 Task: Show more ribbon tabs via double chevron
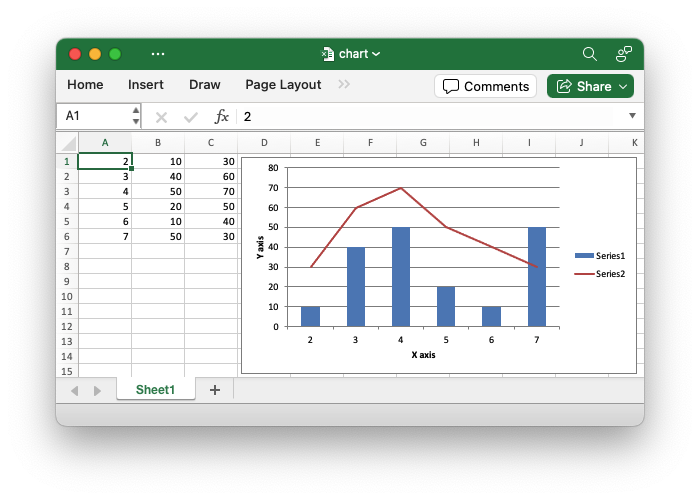click(345, 85)
